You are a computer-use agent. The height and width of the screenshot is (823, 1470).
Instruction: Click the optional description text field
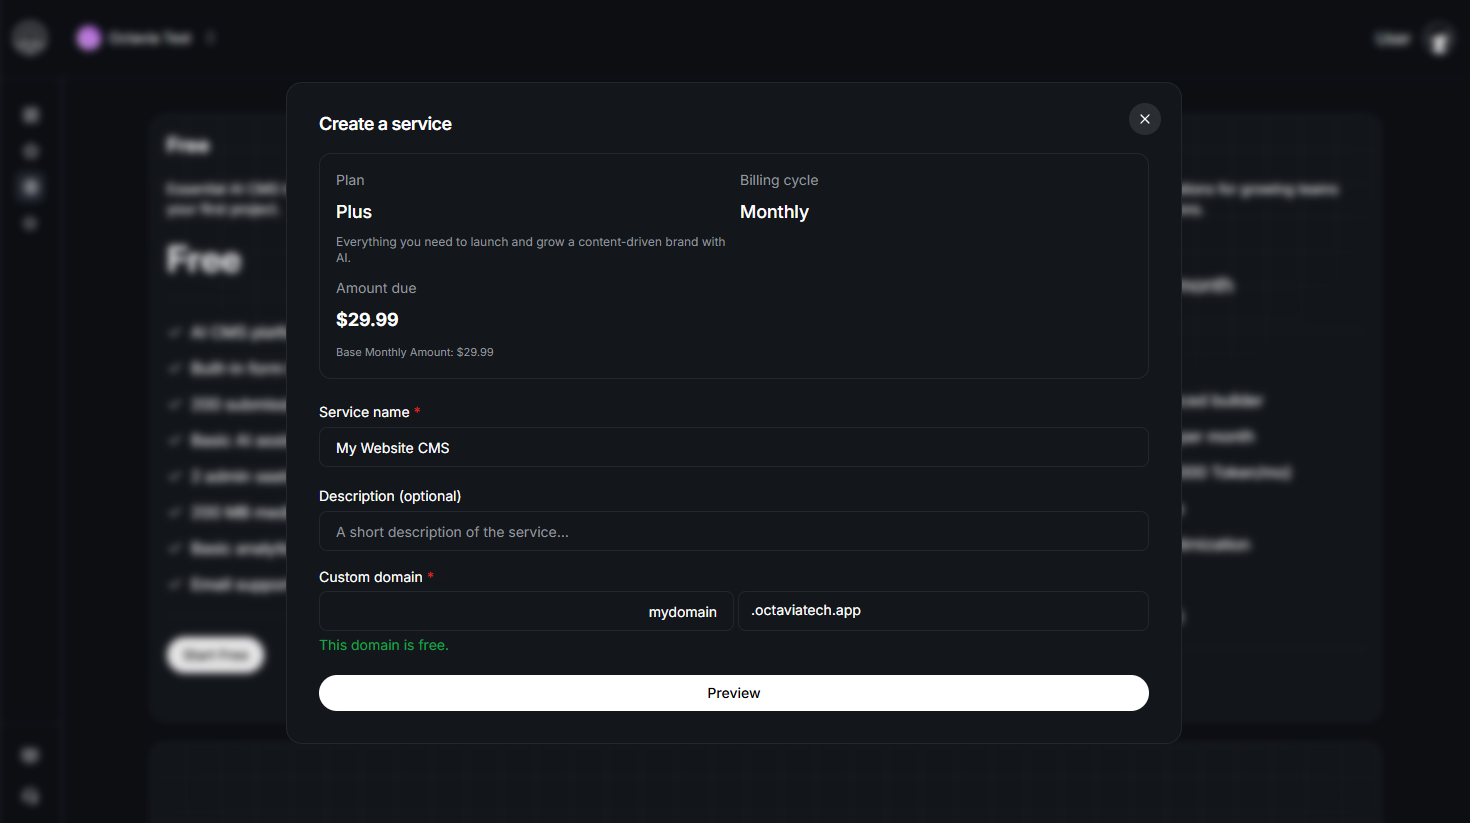click(733, 531)
